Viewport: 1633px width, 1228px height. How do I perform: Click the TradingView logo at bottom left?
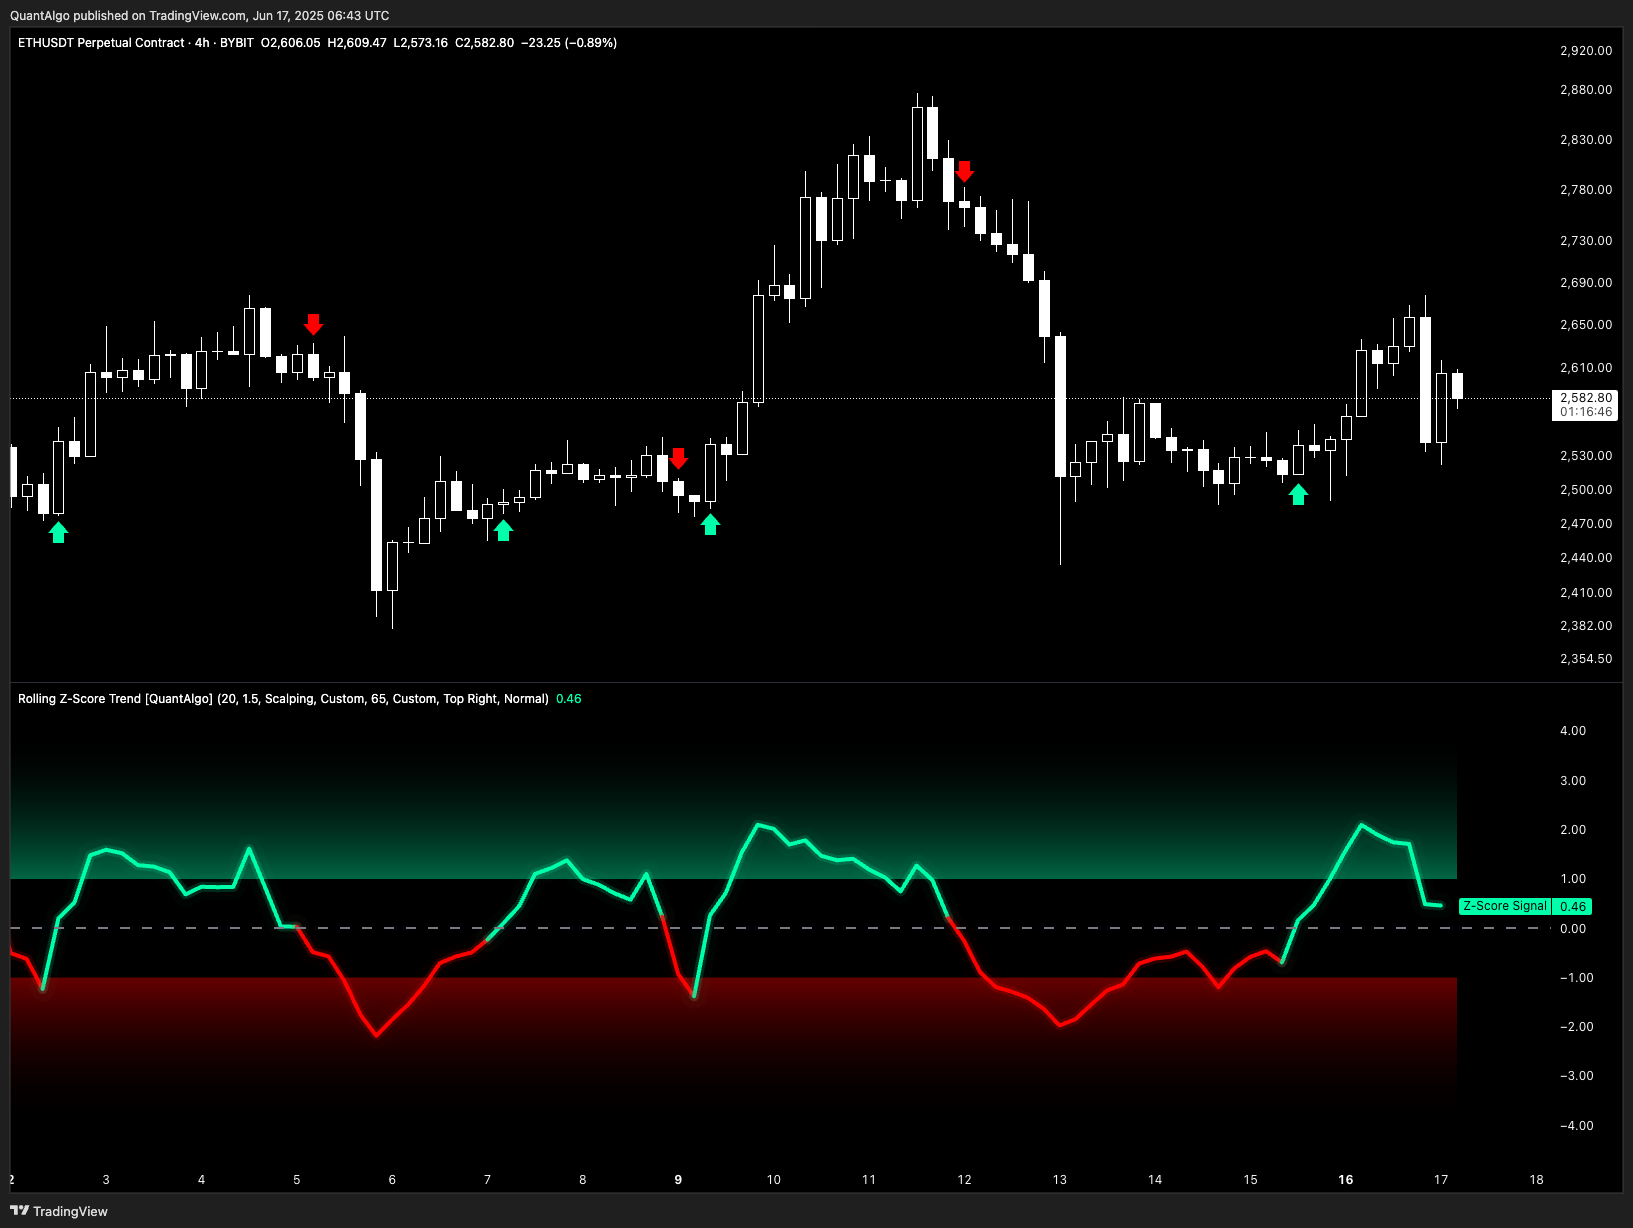point(59,1211)
